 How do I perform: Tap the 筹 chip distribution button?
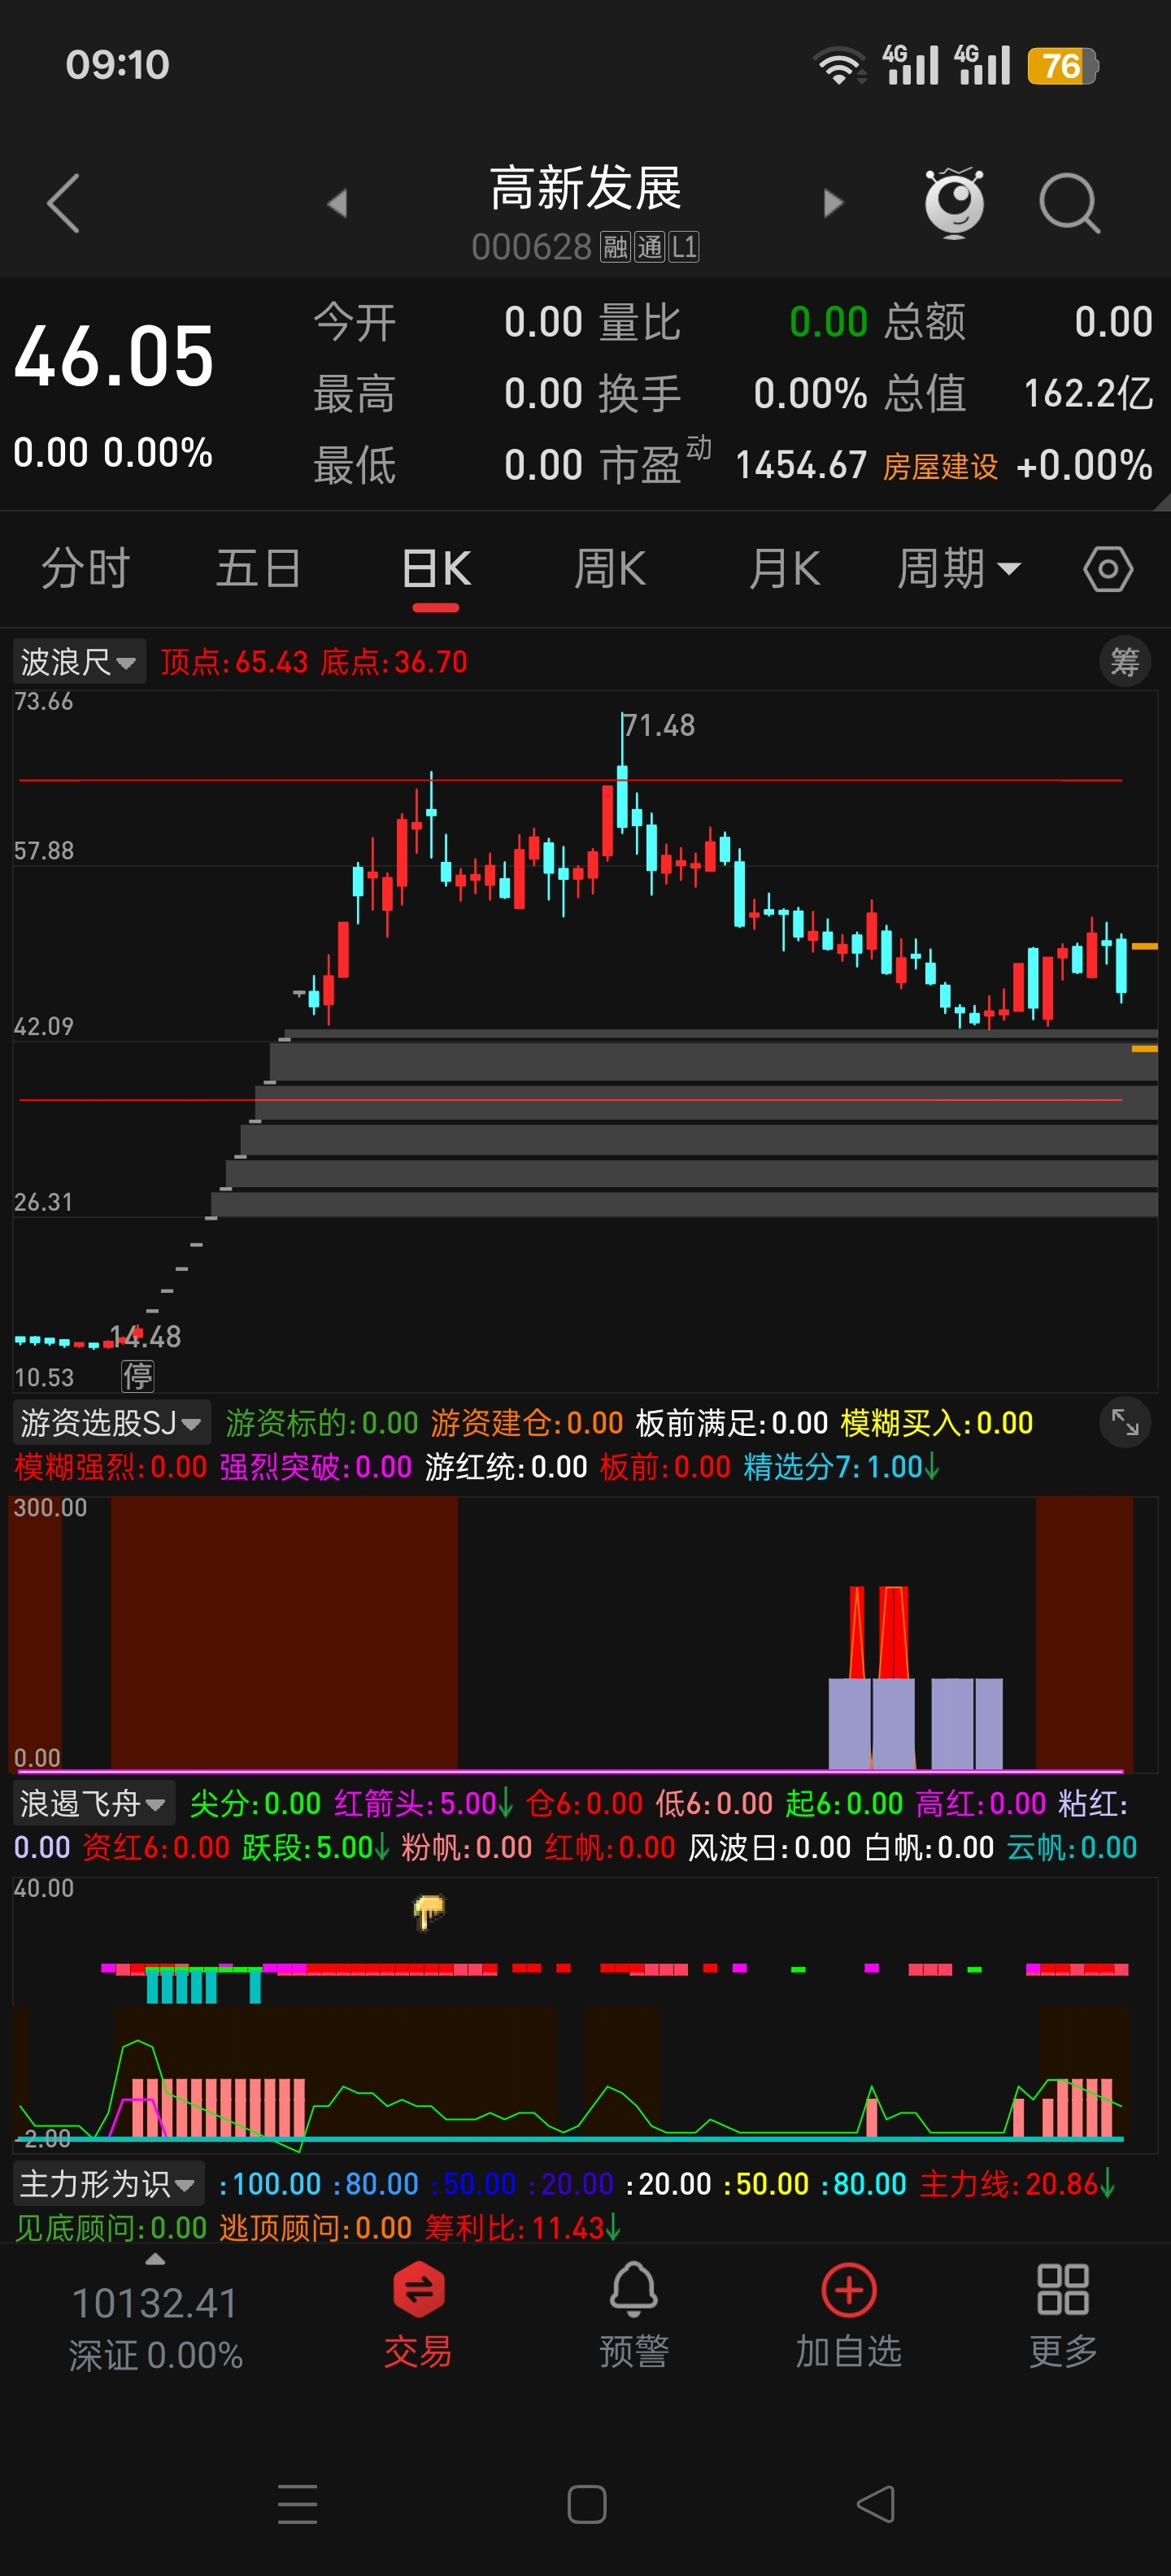pos(1125,661)
